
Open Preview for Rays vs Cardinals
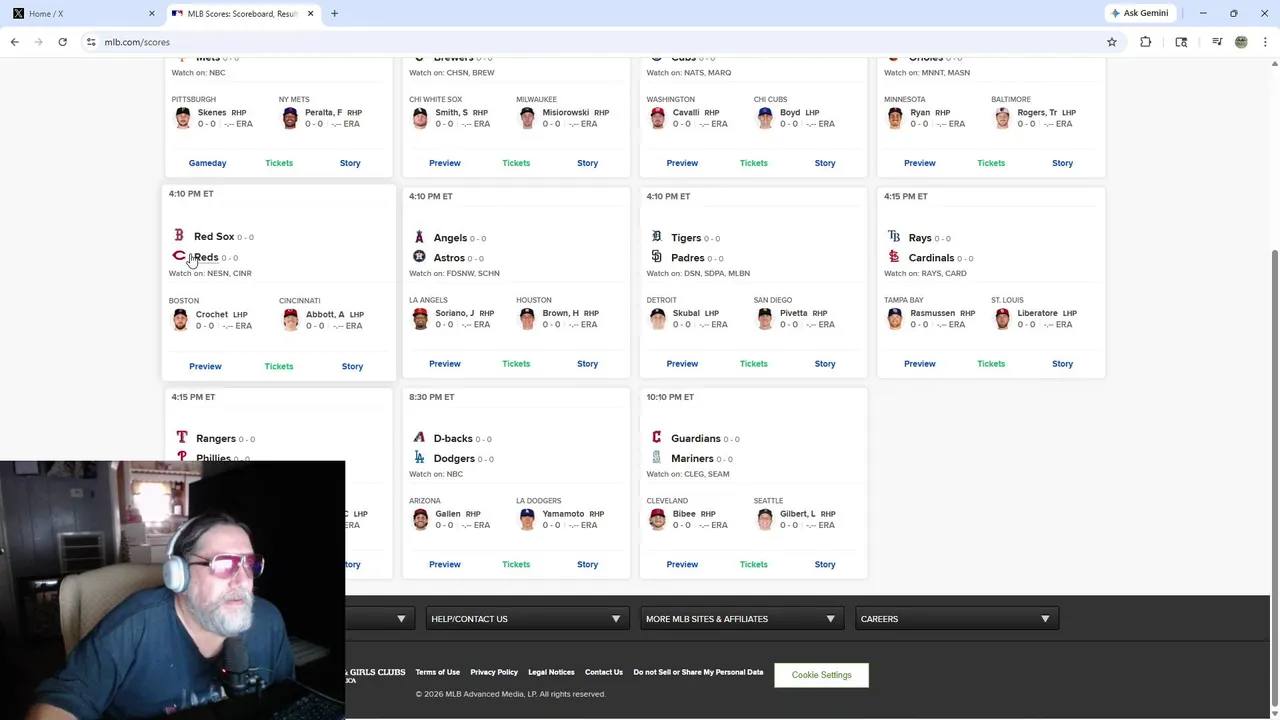[x=920, y=364]
